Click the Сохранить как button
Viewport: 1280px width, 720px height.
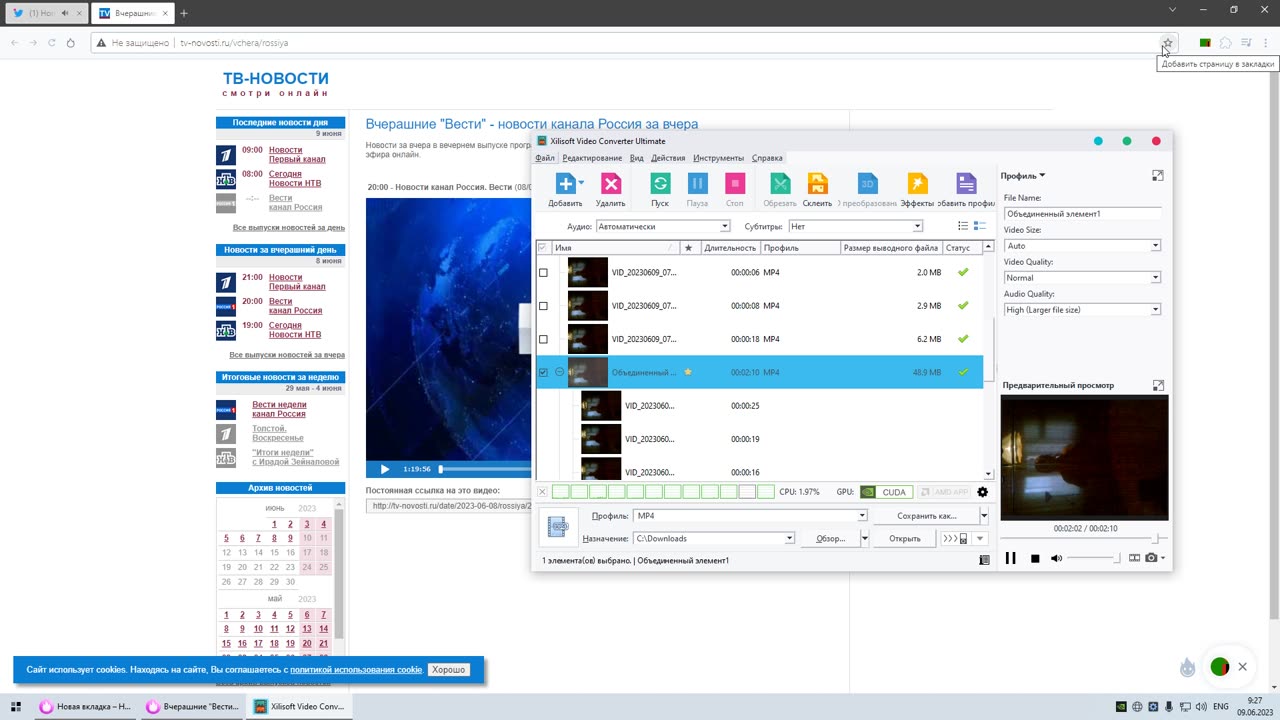click(926, 516)
